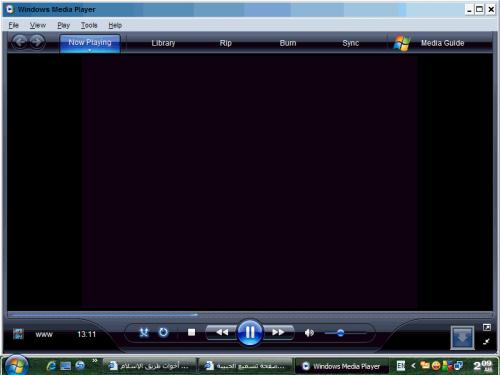Pause playback with the round button
Image resolution: width=500 pixels, height=375 pixels.
250,332
